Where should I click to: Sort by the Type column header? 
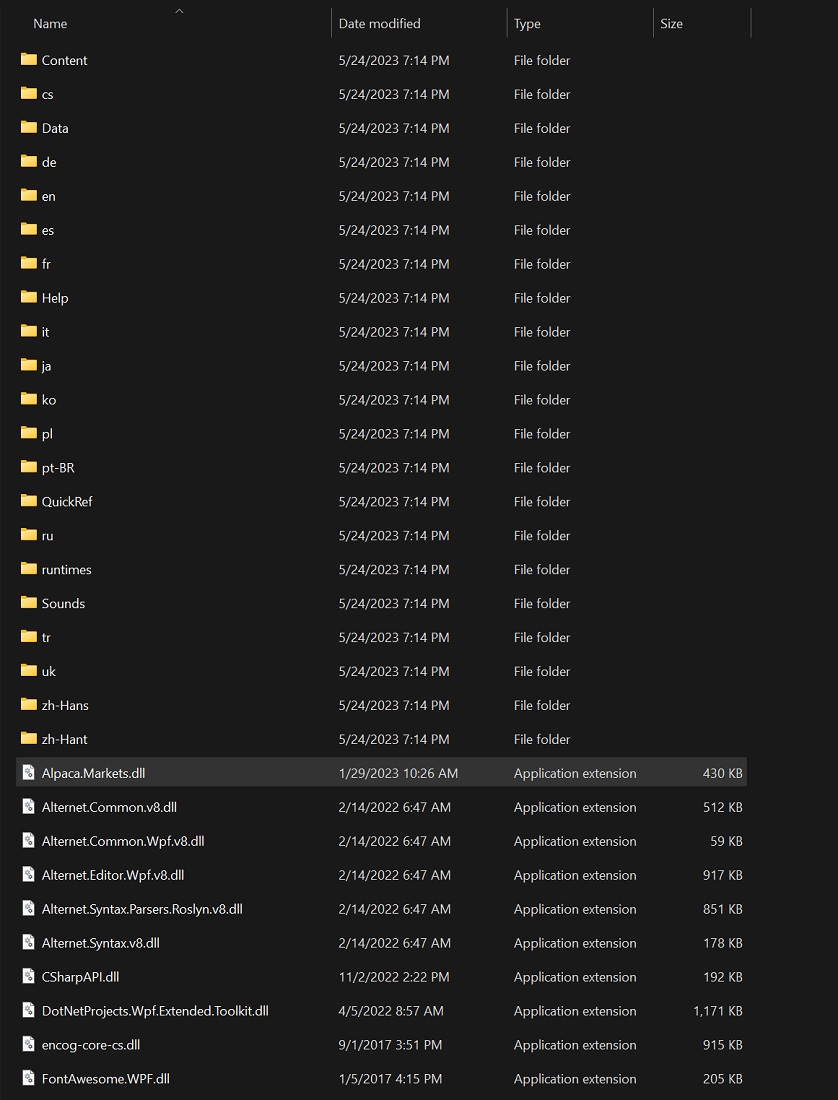click(527, 24)
